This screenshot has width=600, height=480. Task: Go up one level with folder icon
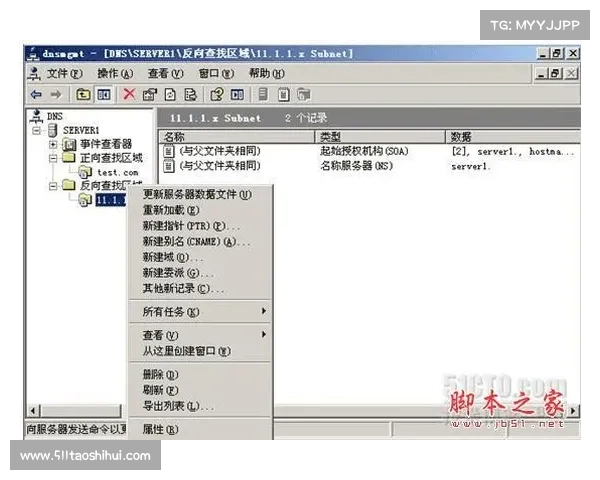83,94
